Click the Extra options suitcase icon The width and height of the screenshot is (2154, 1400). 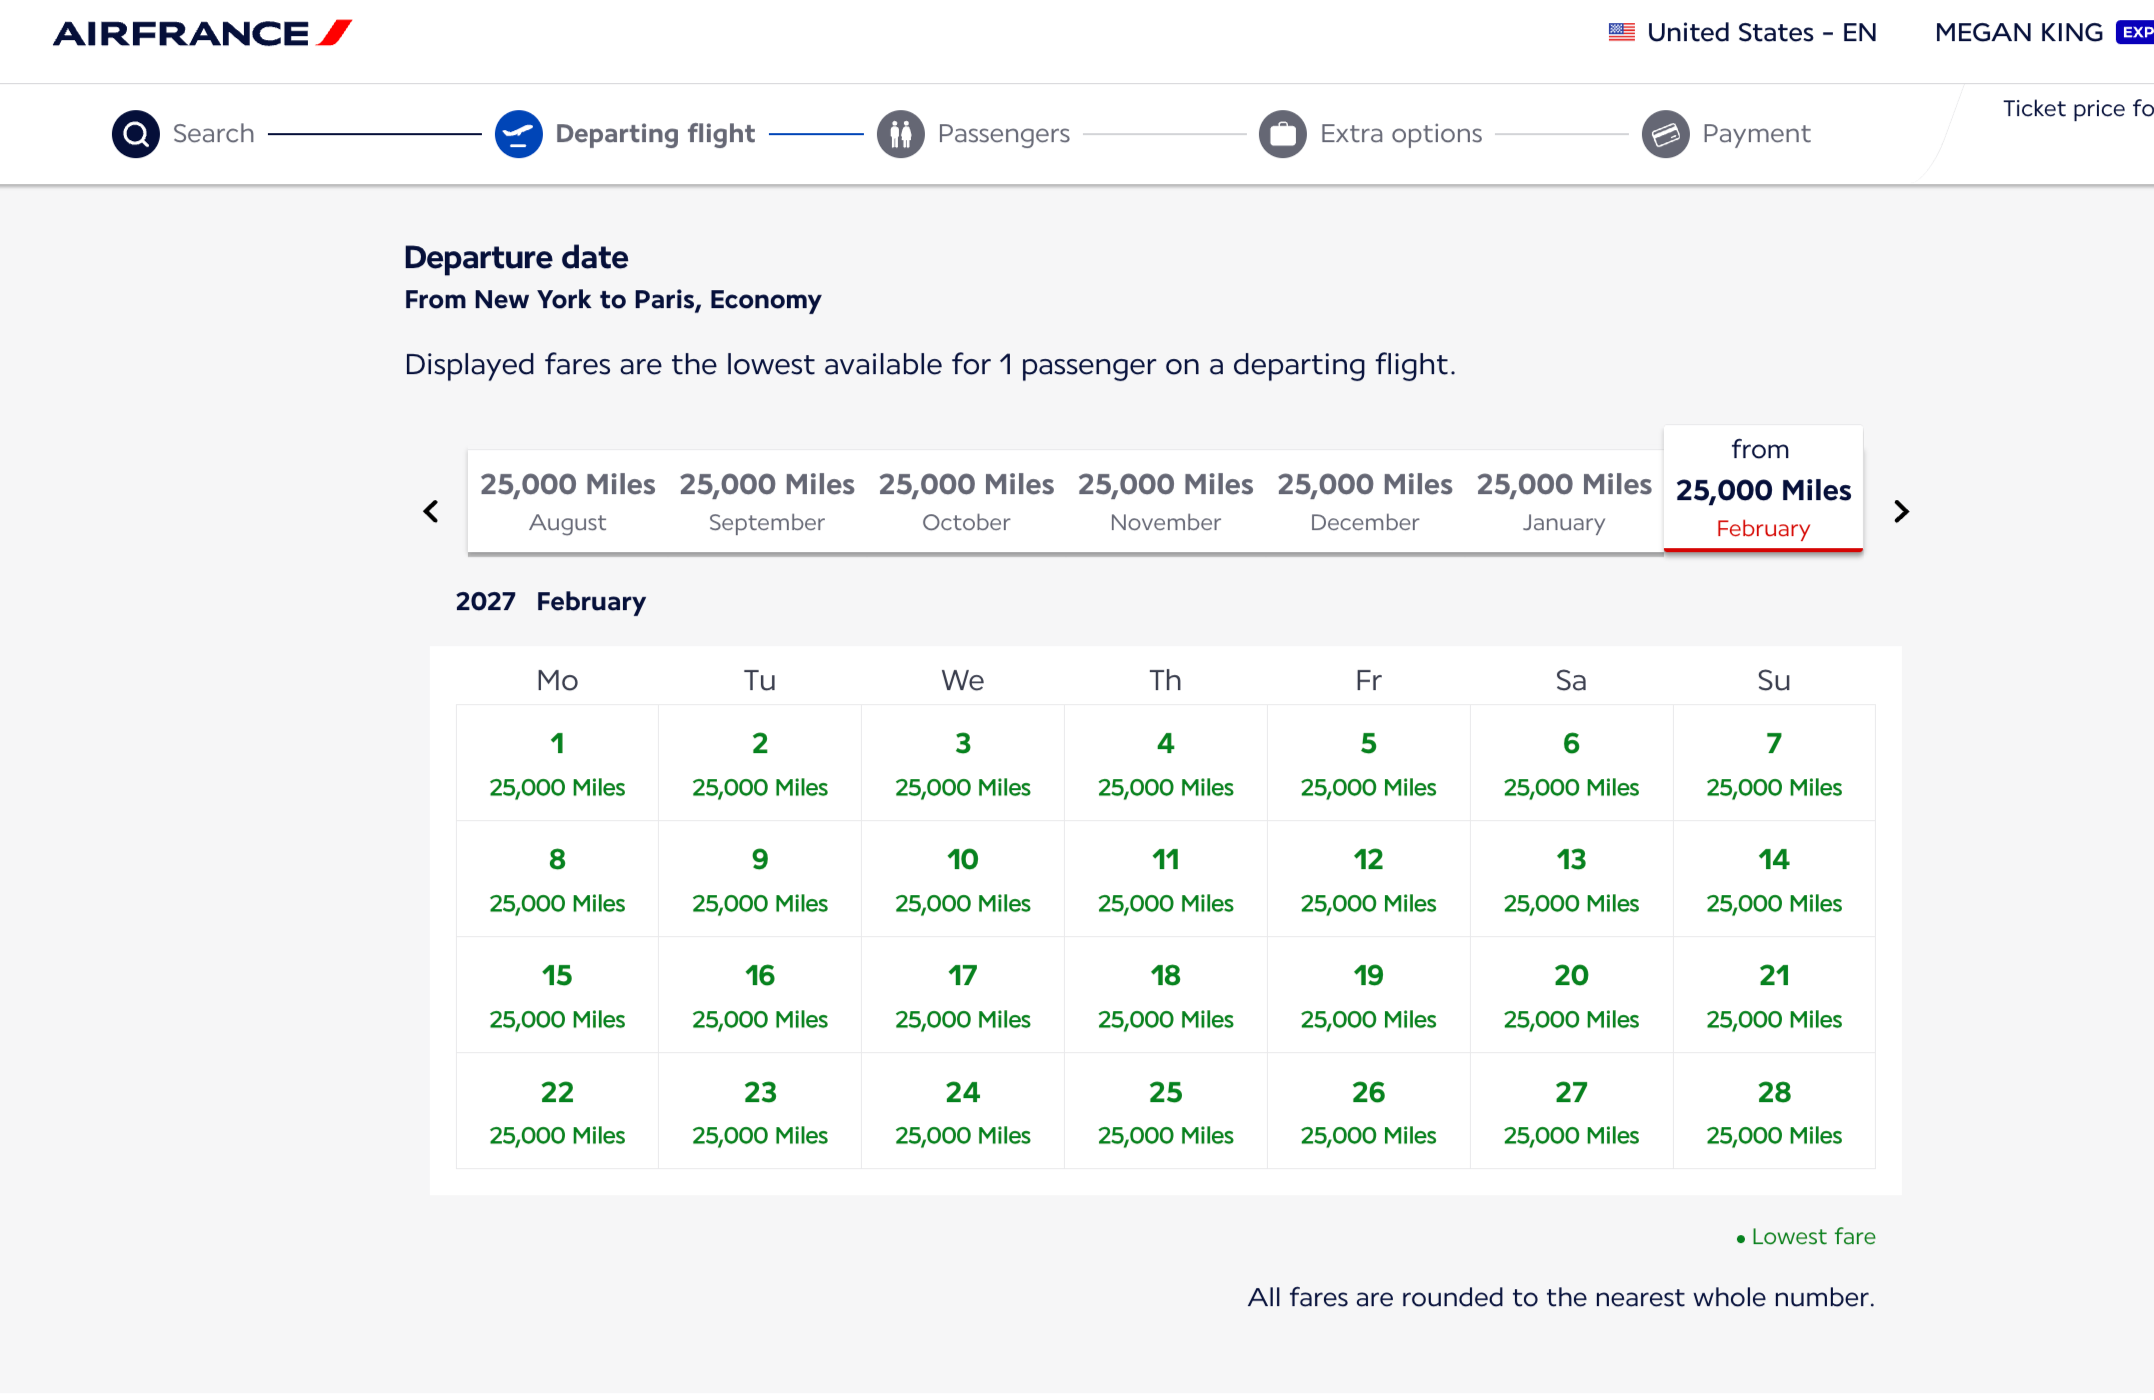point(1282,134)
